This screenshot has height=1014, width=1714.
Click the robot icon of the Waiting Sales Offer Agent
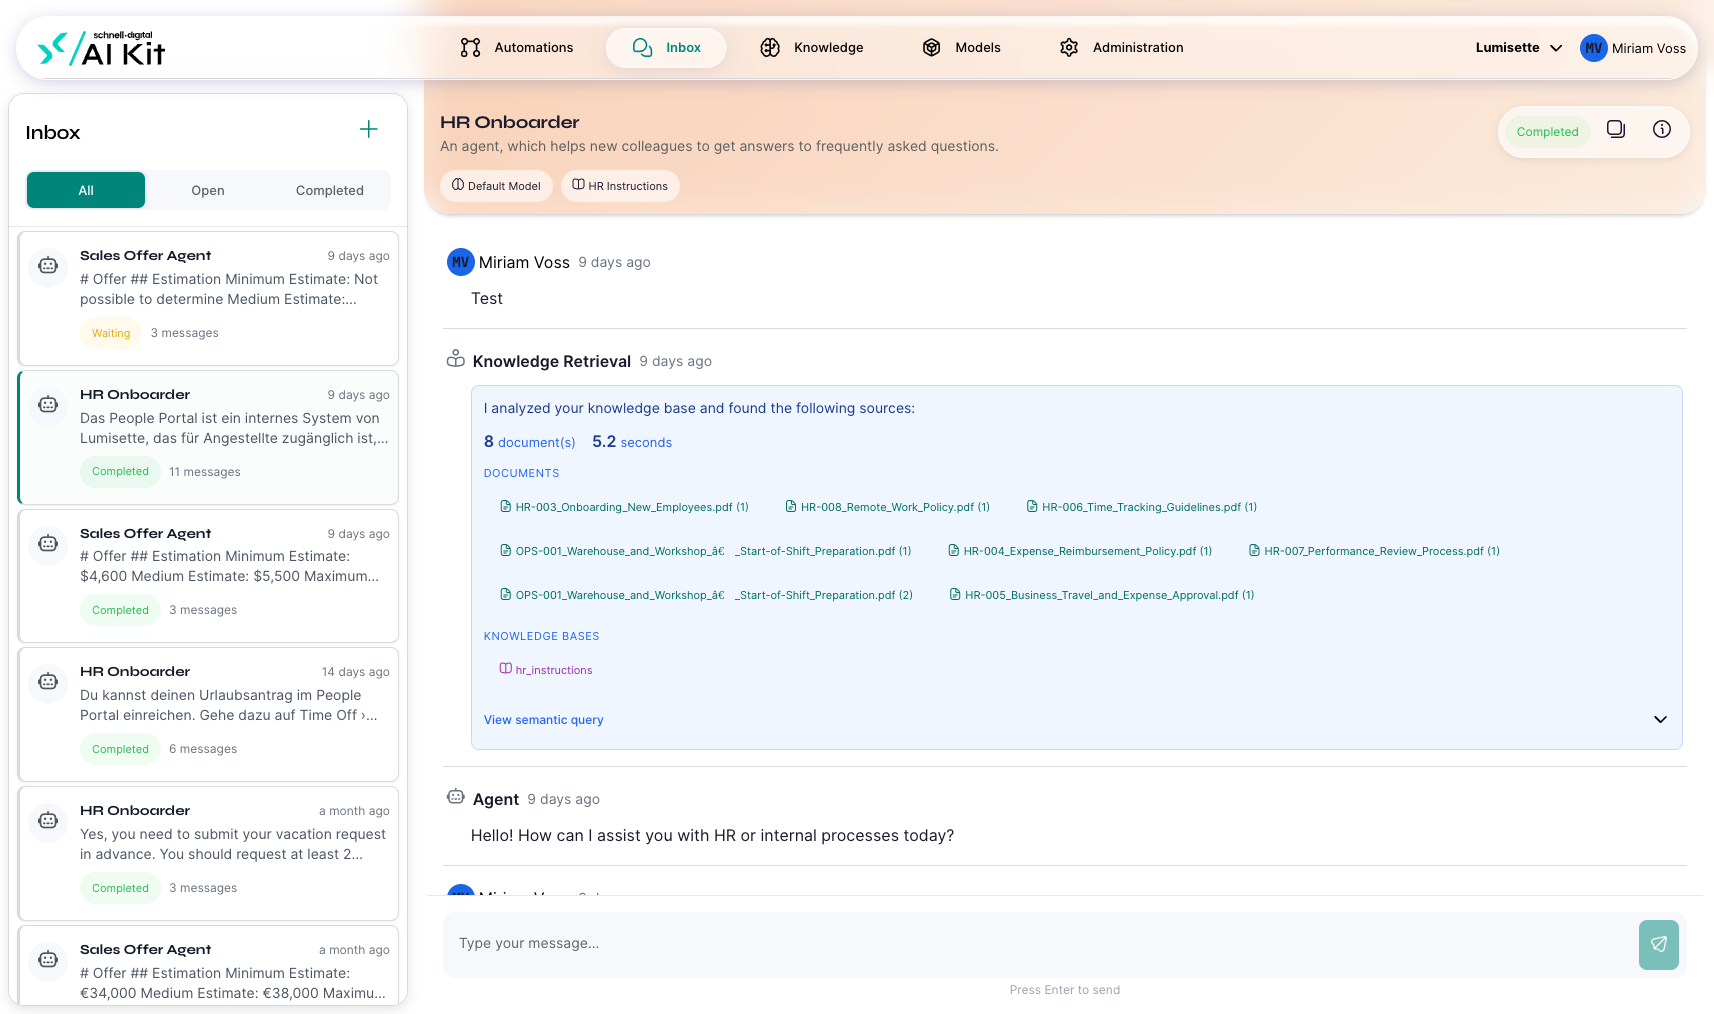pyautogui.click(x=48, y=266)
